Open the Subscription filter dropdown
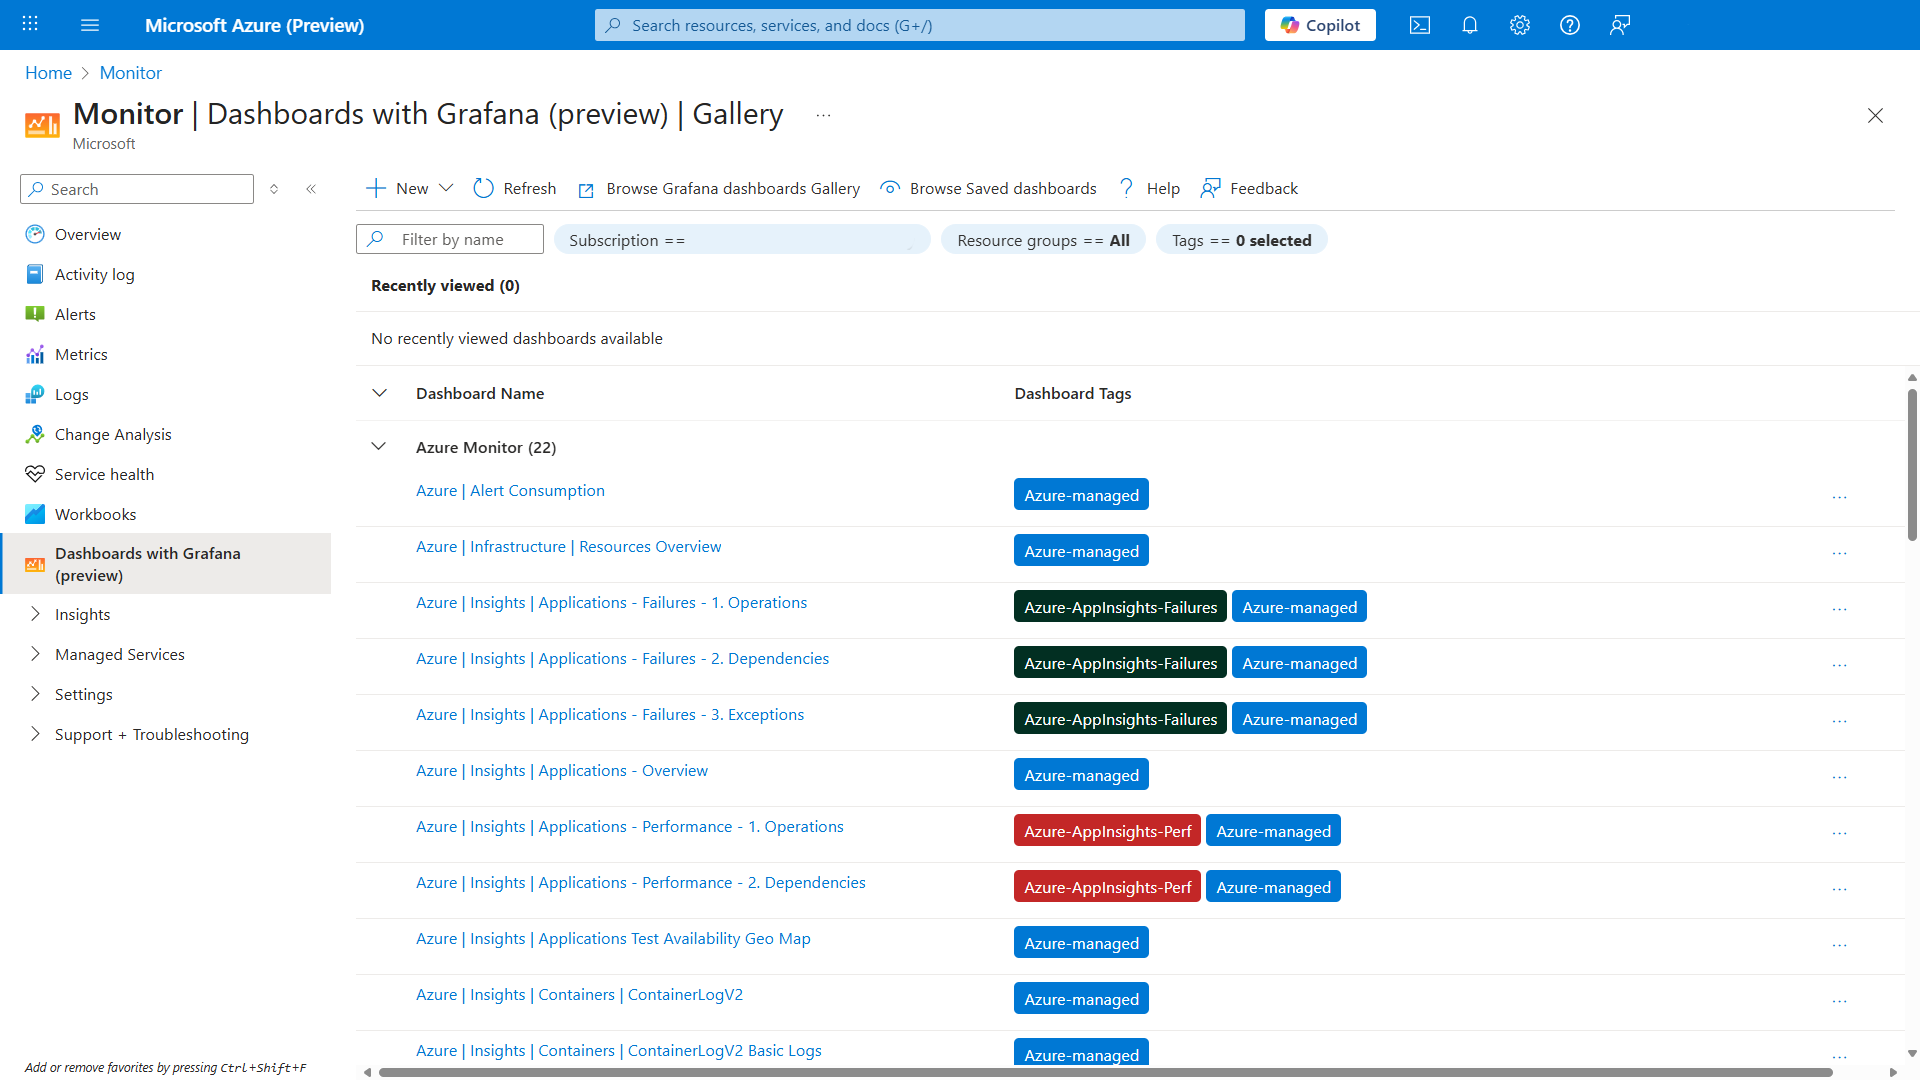The height and width of the screenshot is (1080, 1920). (x=741, y=240)
